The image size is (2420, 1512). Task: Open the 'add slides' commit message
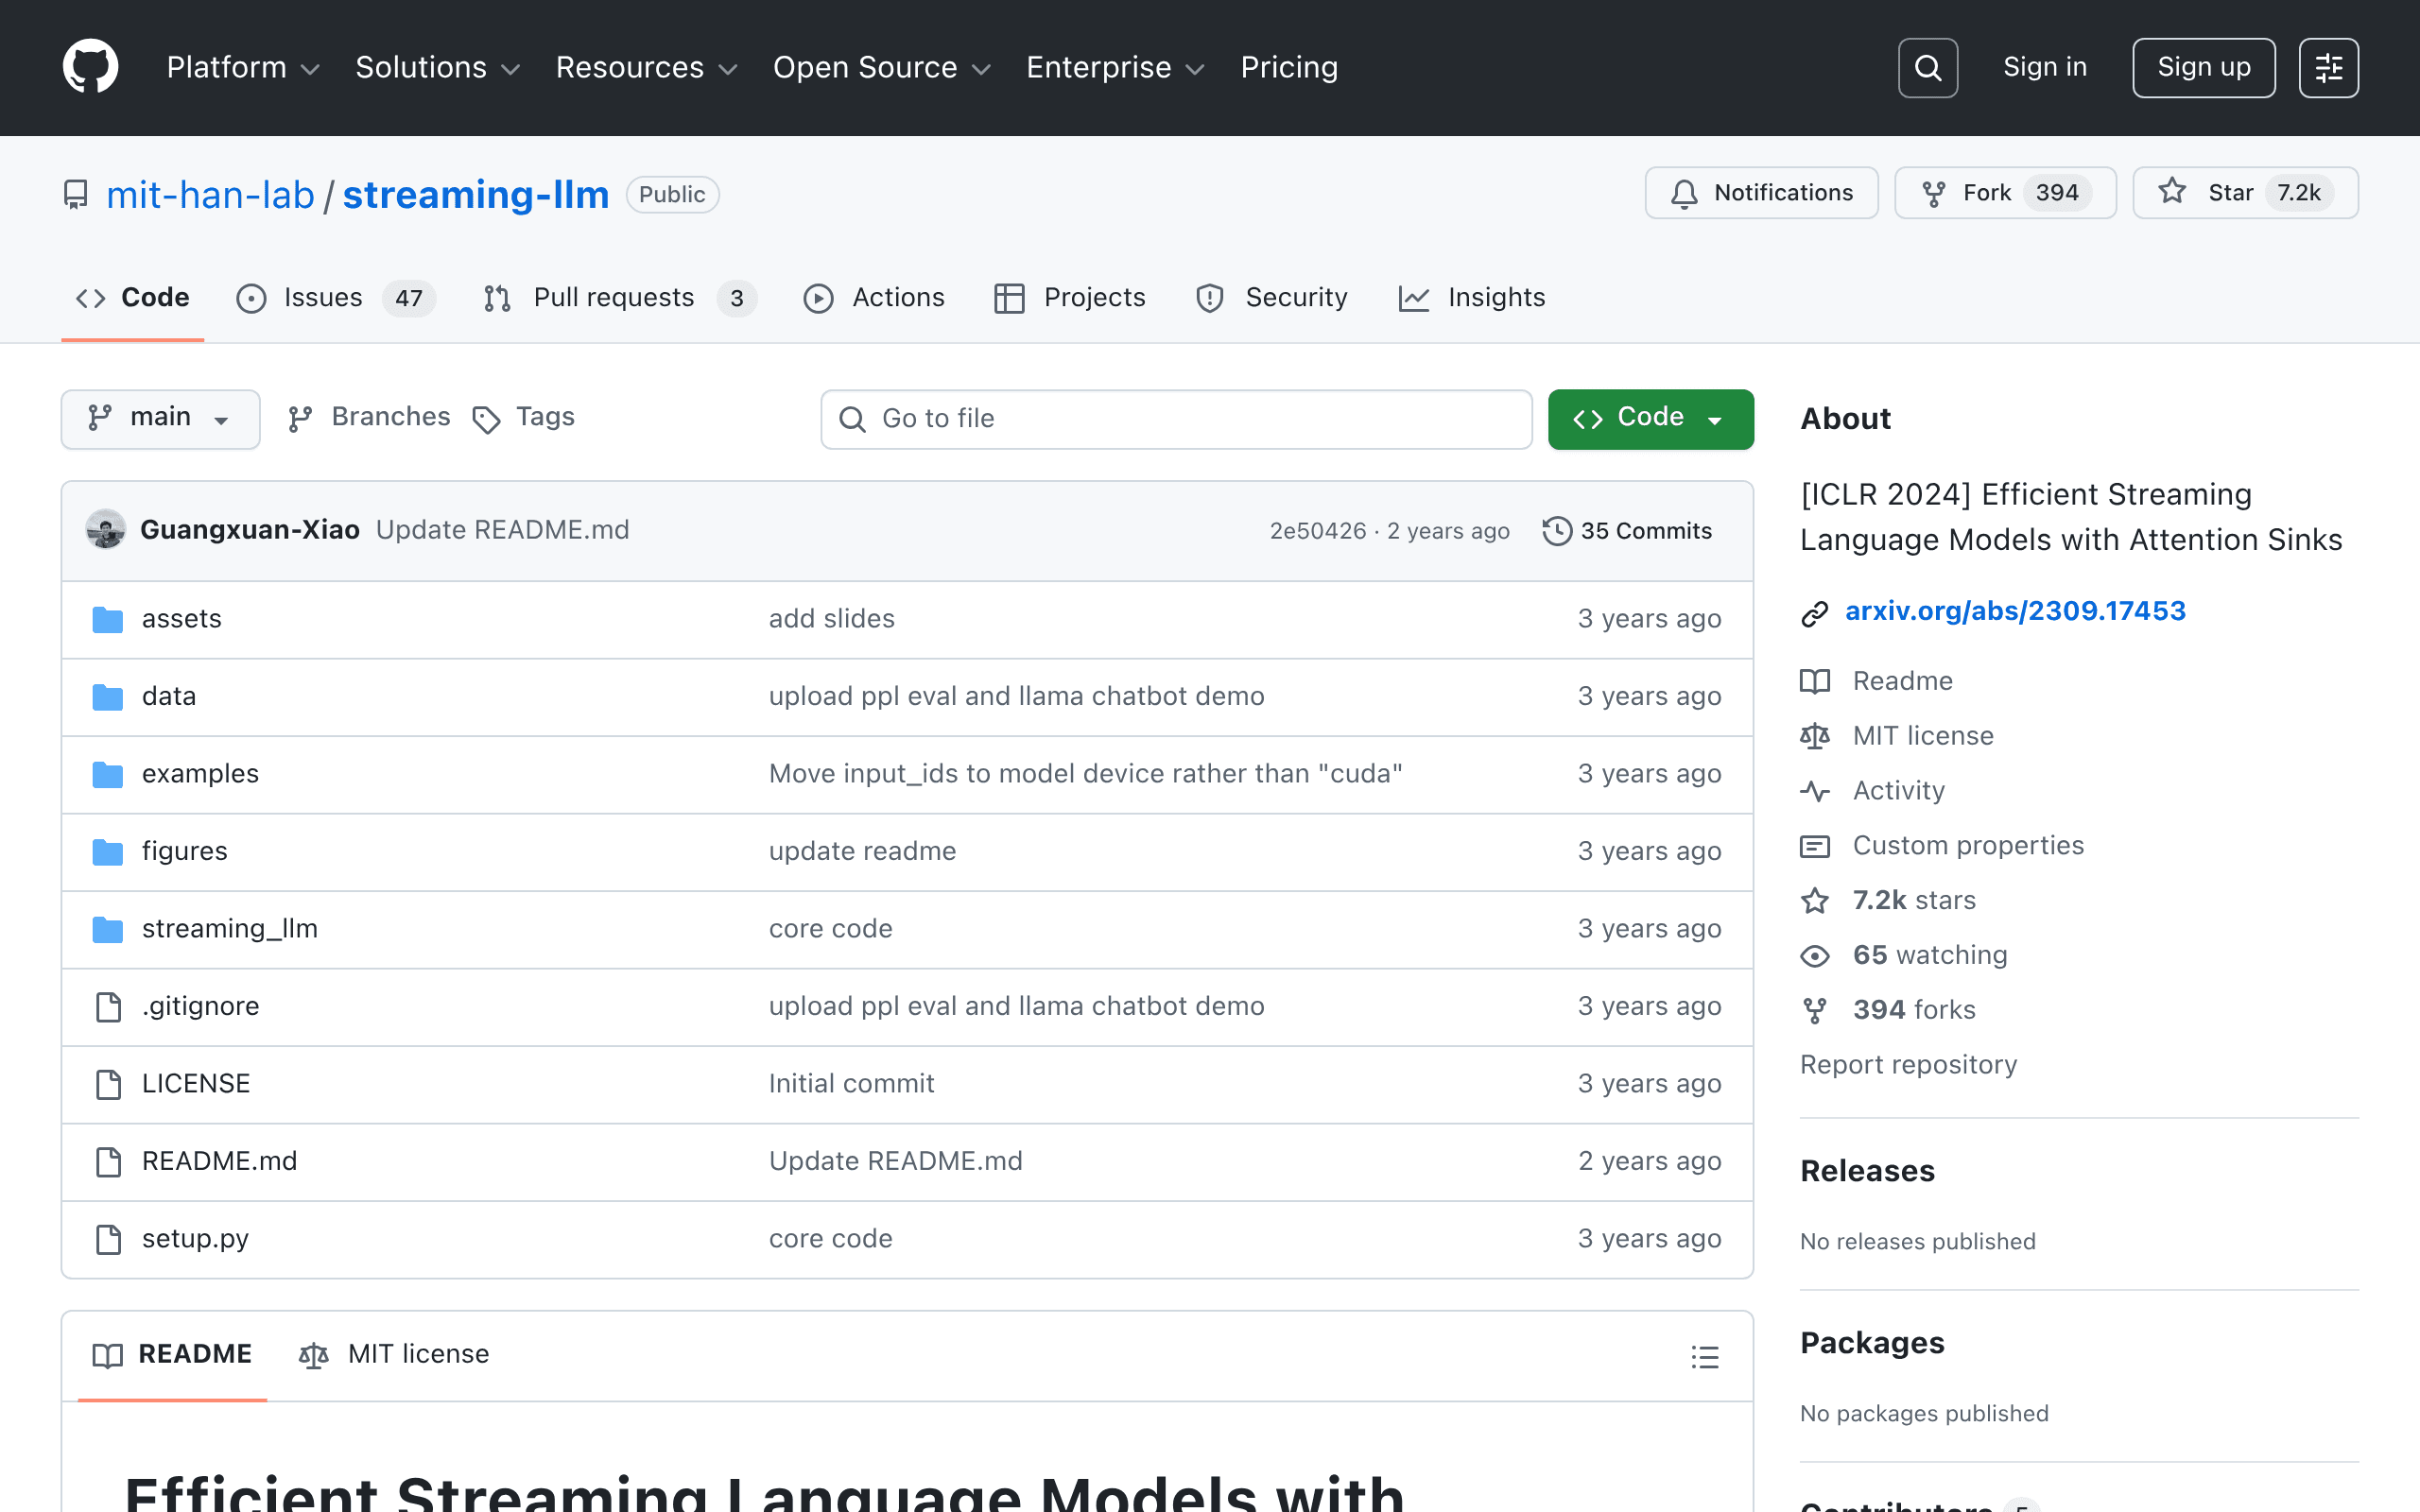(831, 619)
